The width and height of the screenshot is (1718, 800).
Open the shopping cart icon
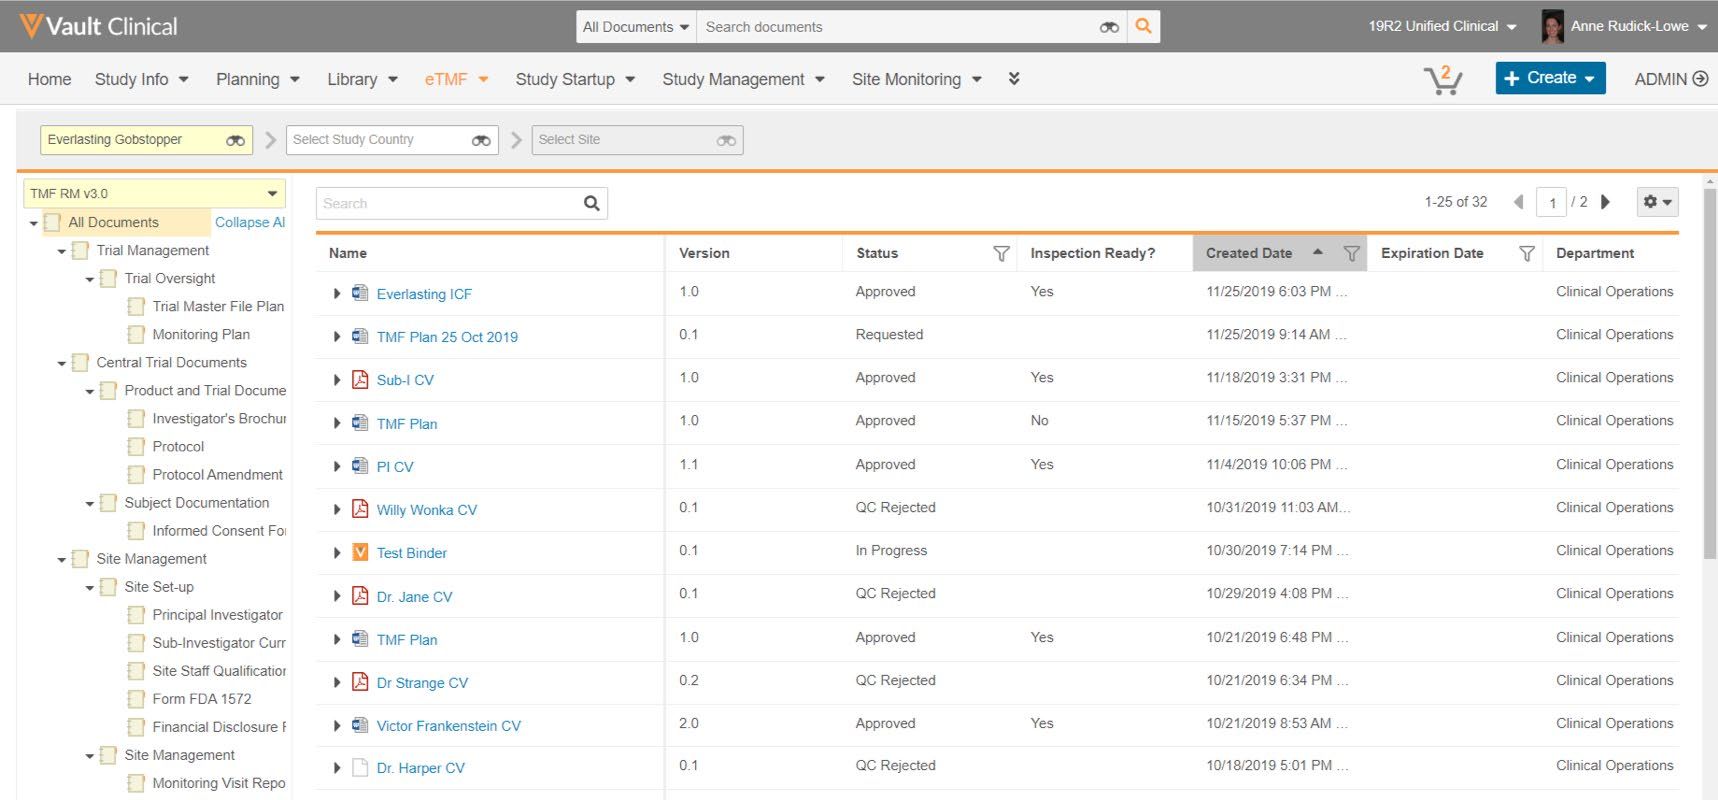click(x=1442, y=79)
